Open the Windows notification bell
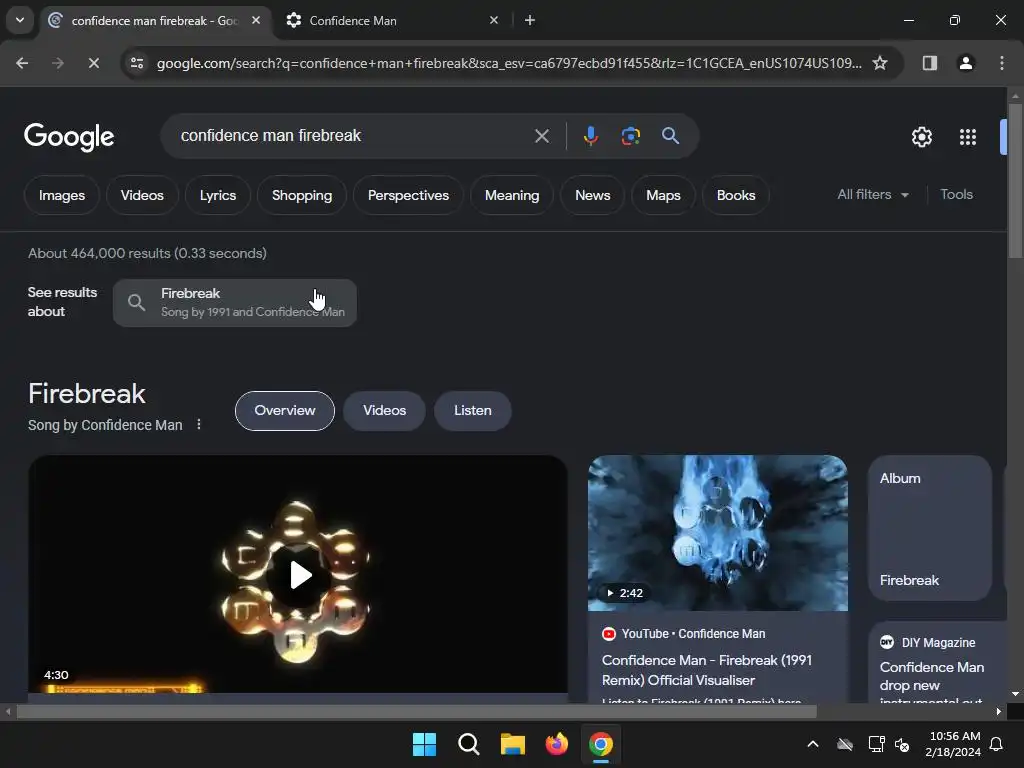Image resolution: width=1024 pixels, height=768 pixels. [996, 744]
